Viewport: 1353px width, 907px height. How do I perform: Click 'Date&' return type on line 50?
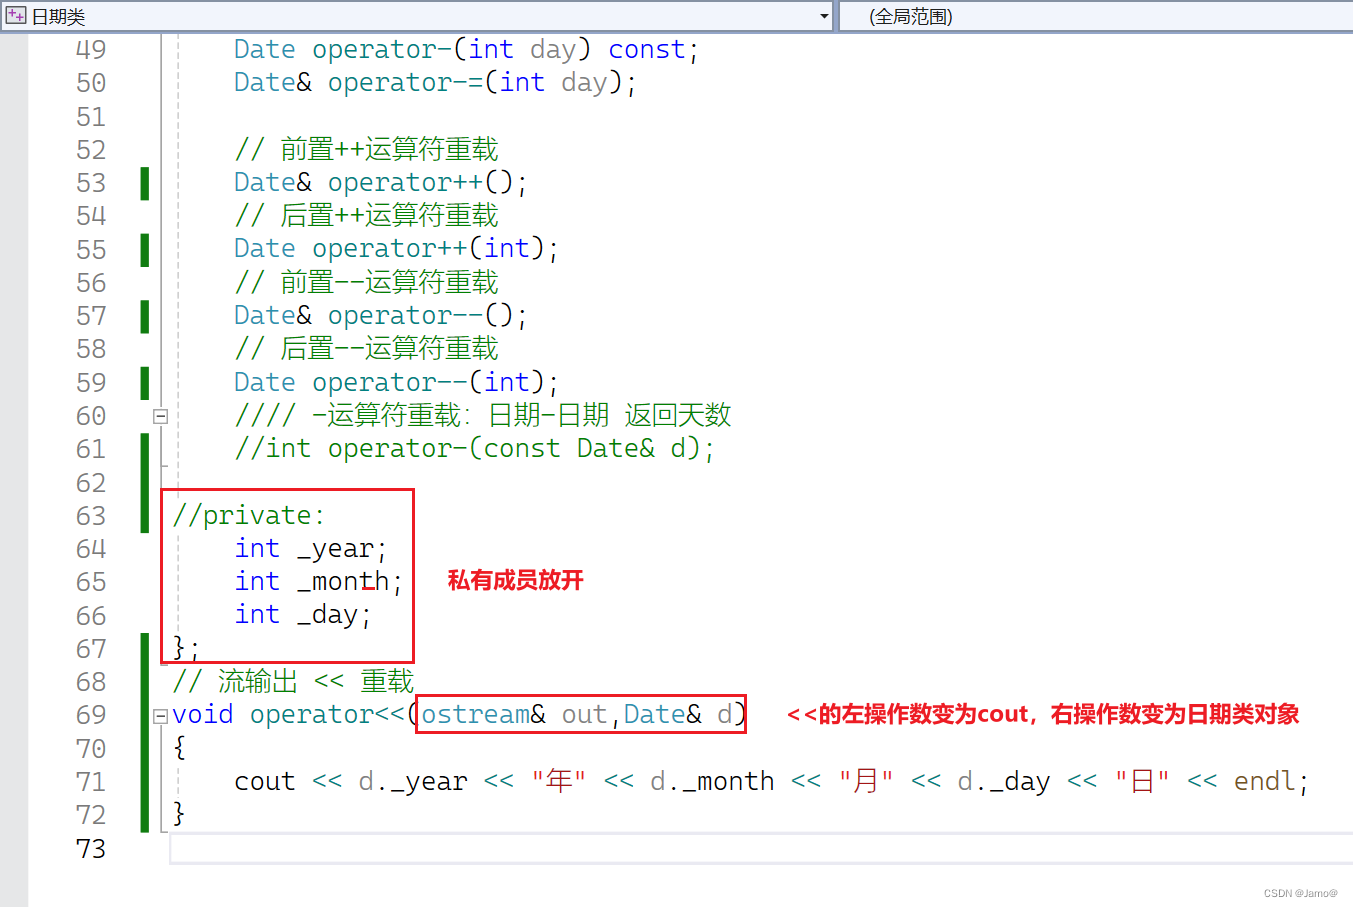272,83
